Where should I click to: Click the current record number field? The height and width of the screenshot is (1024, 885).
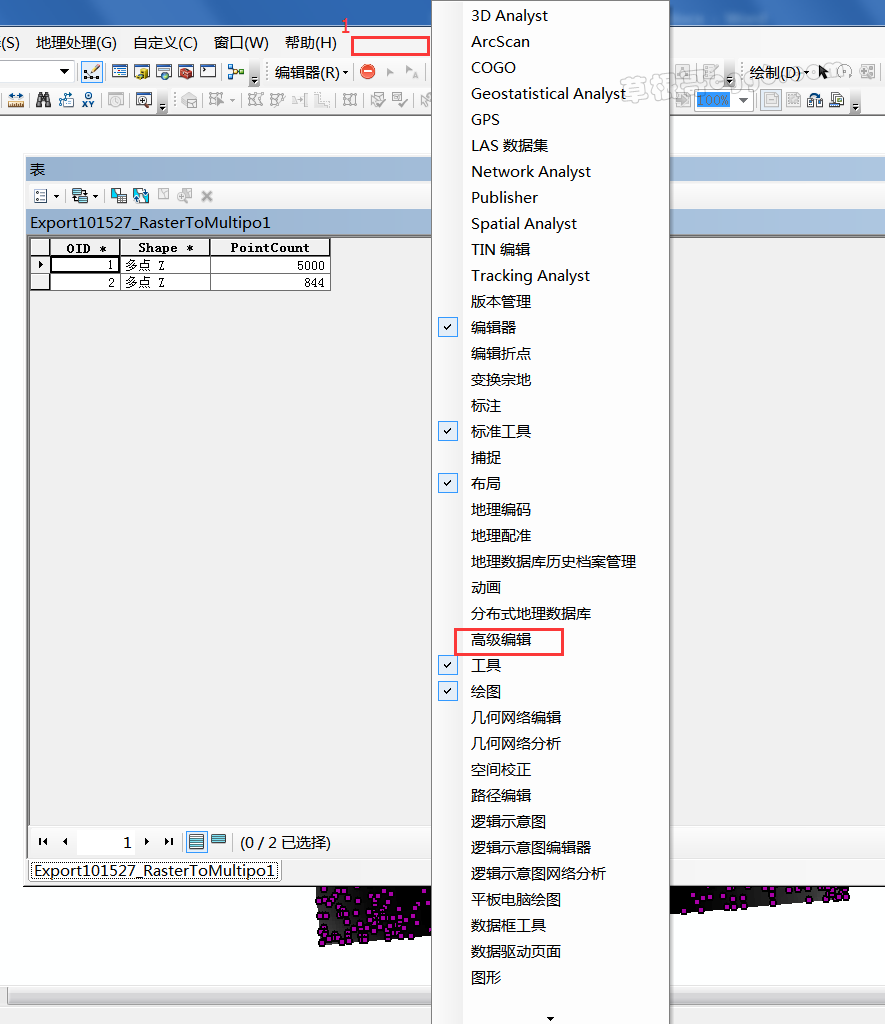point(105,842)
